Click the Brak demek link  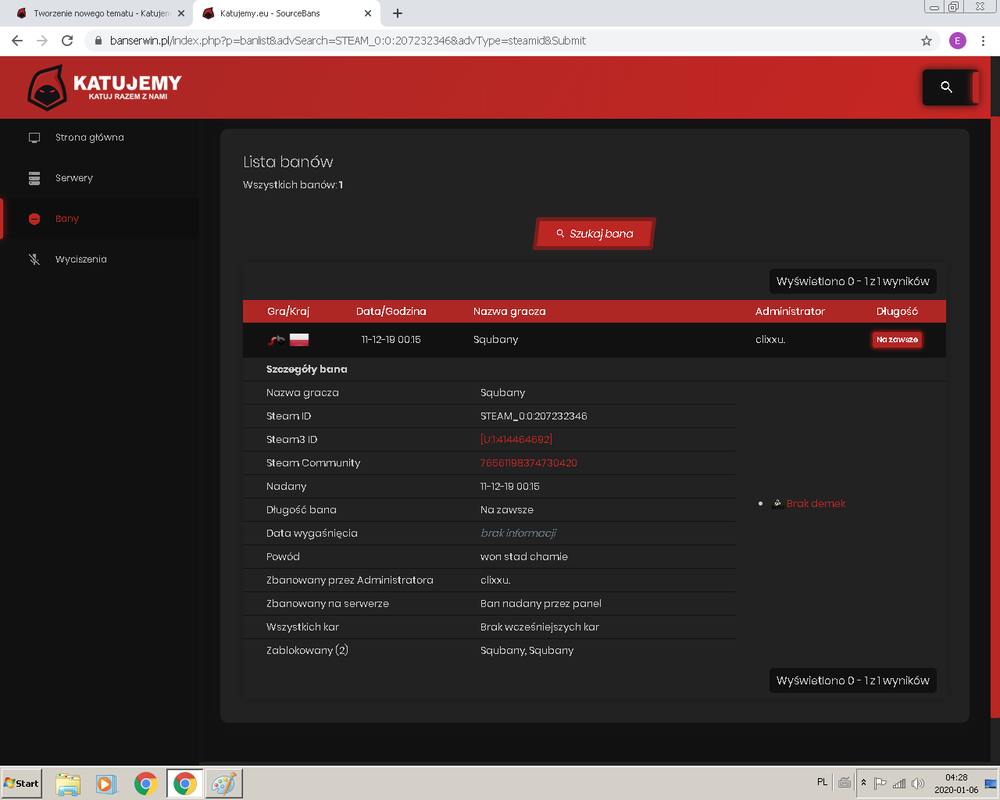[x=816, y=503]
